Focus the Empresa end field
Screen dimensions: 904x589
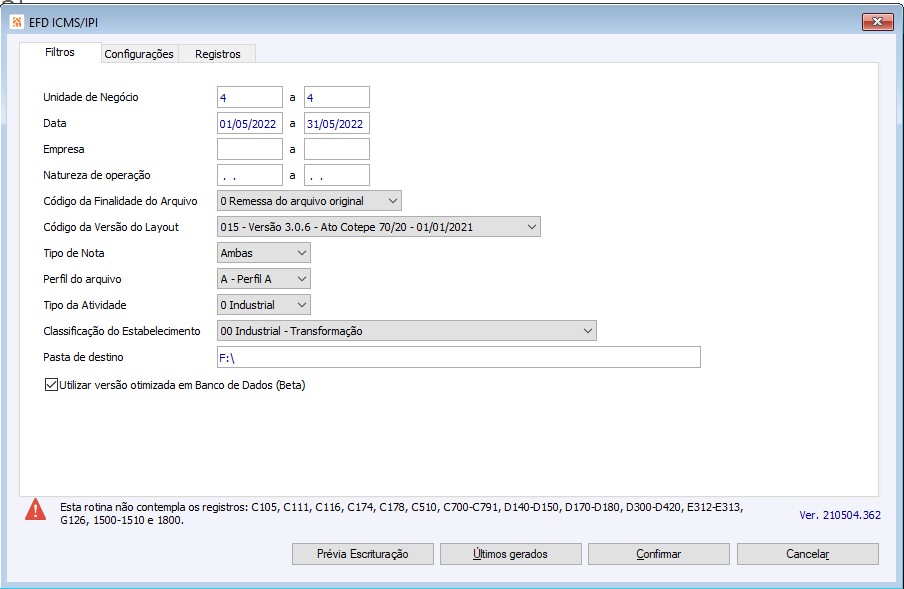point(337,149)
